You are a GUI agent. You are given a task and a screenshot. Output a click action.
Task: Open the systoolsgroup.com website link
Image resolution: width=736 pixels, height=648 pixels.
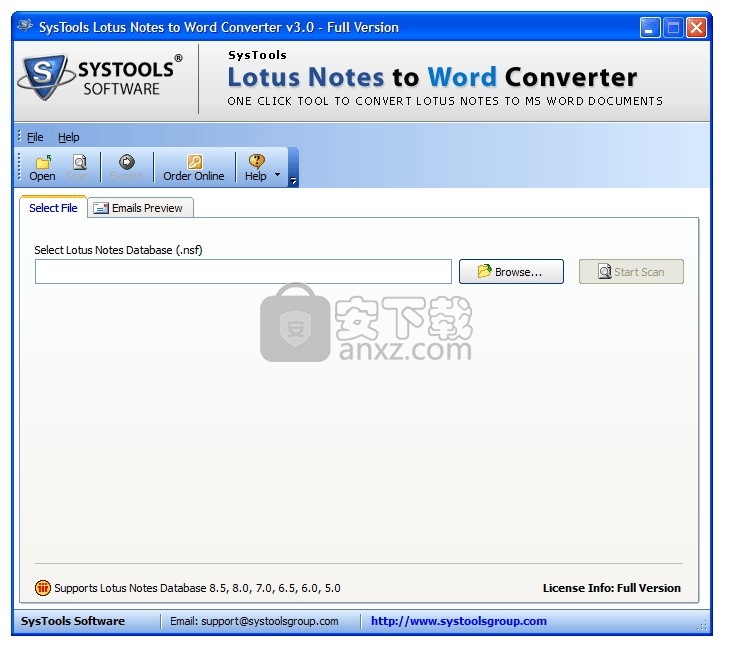[459, 621]
